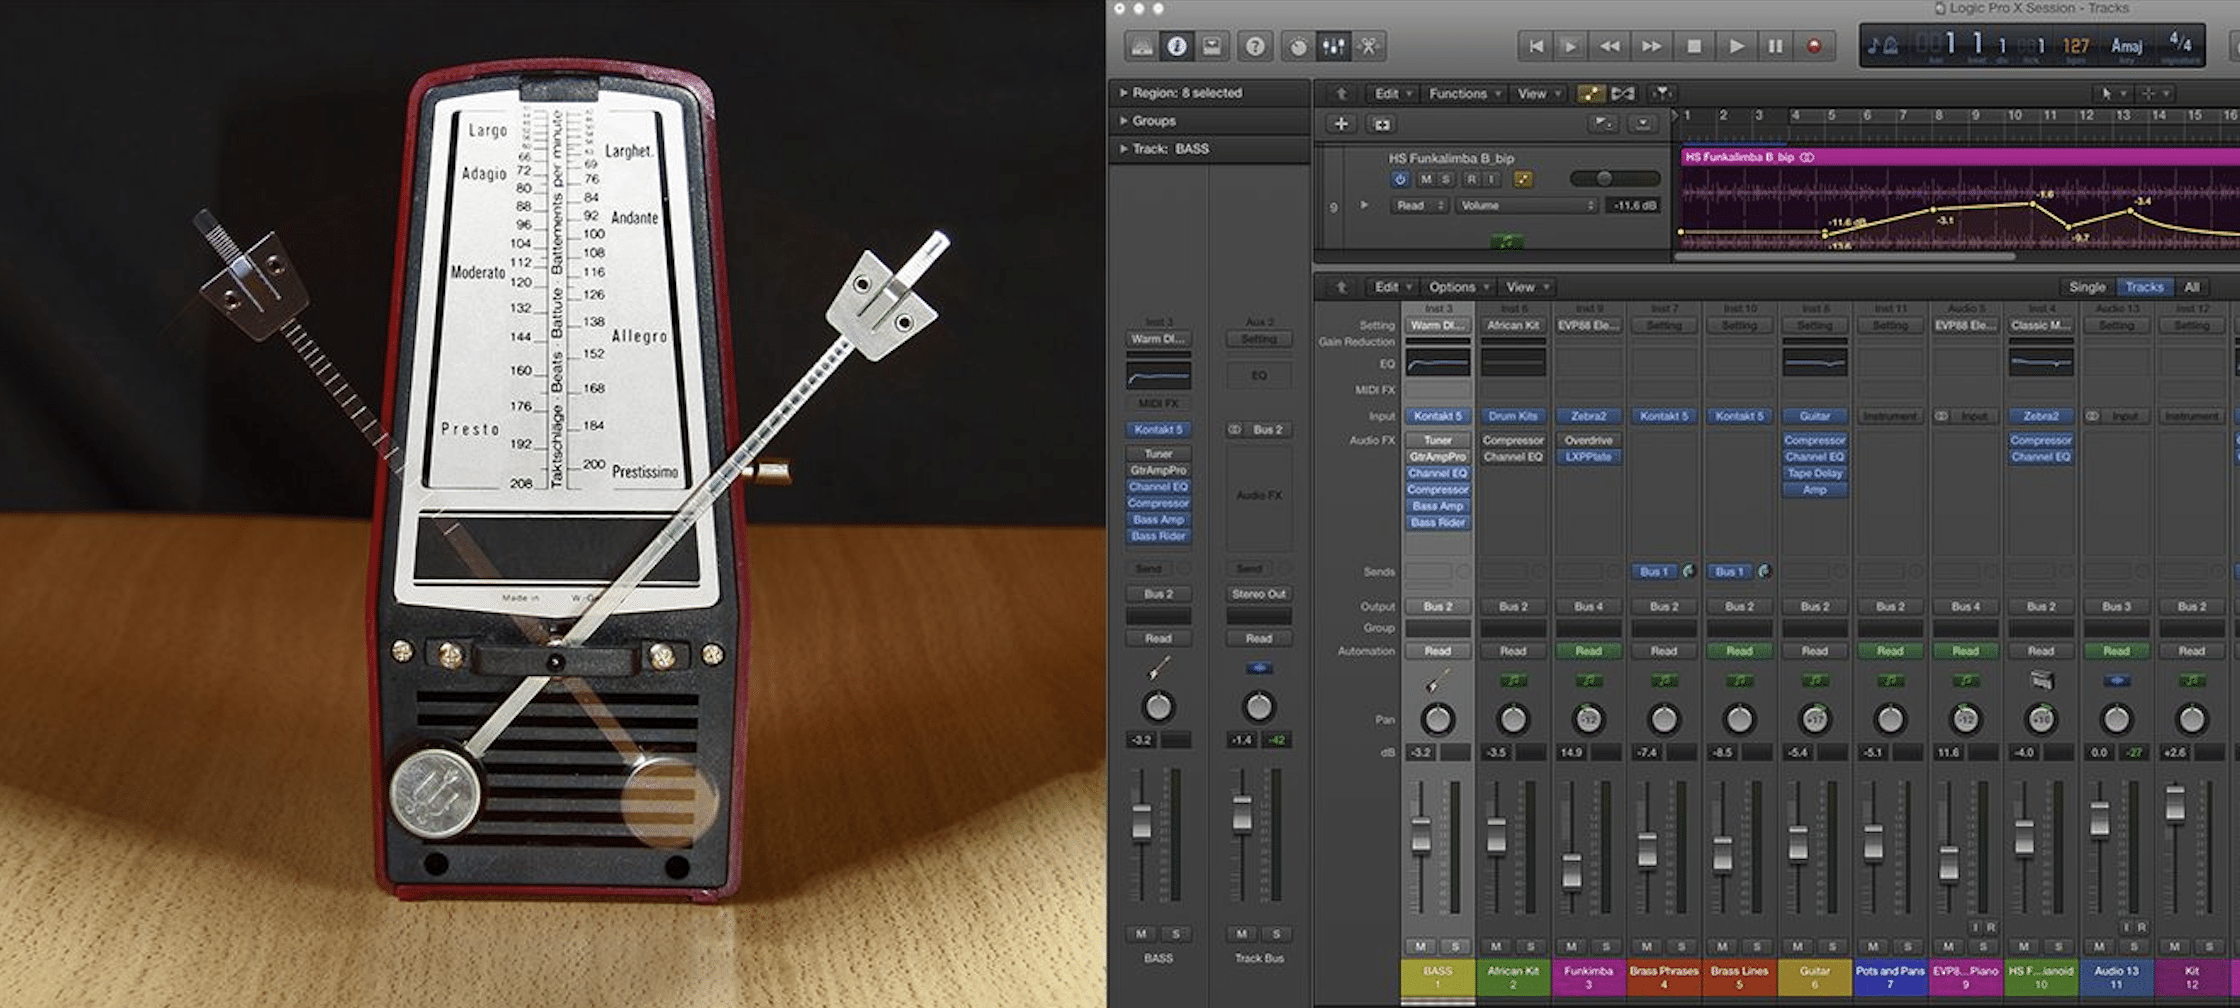Solo the HS Funkalimba B_bip track
The image size is (2240, 1008).
(1445, 179)
